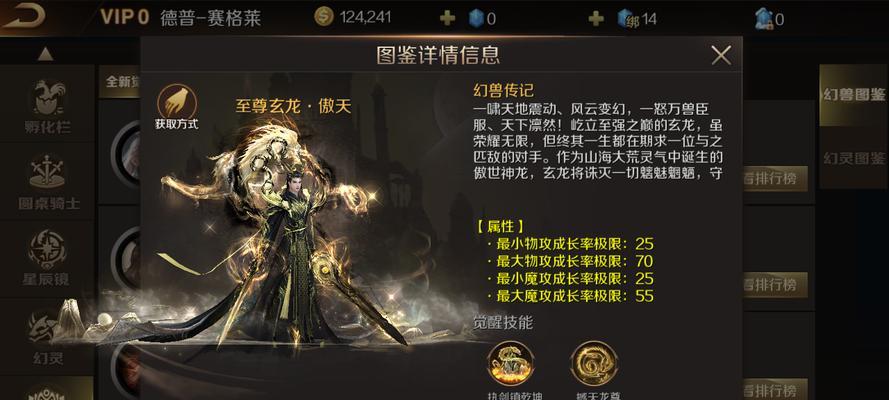The height and width of the screenshot is (400, 889).
Task: Select the 孵化栏 rooster icon
Action: [46, 97]
